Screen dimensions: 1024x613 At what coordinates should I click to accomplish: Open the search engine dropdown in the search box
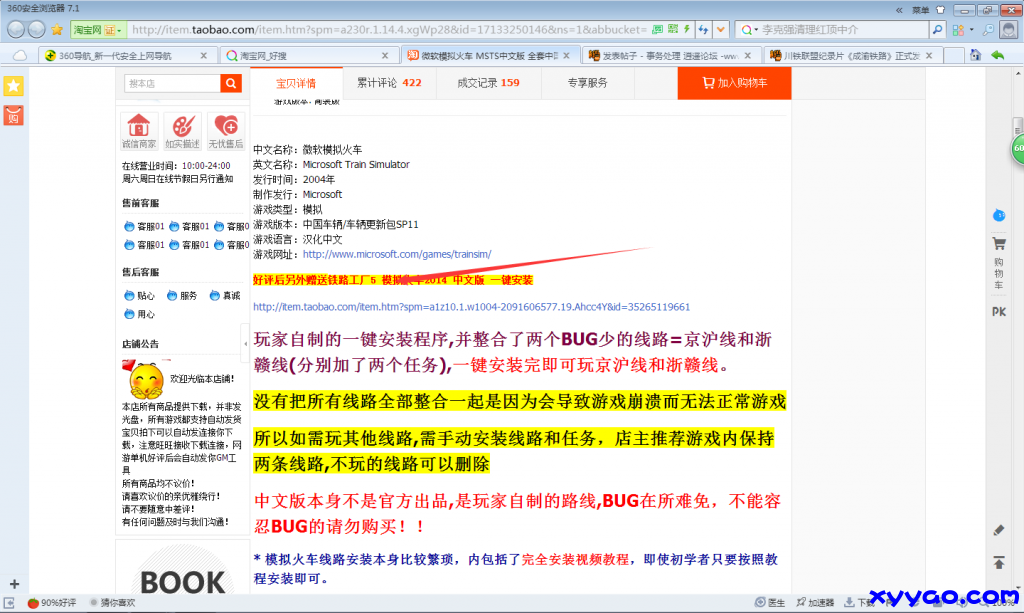click(756, 29)
